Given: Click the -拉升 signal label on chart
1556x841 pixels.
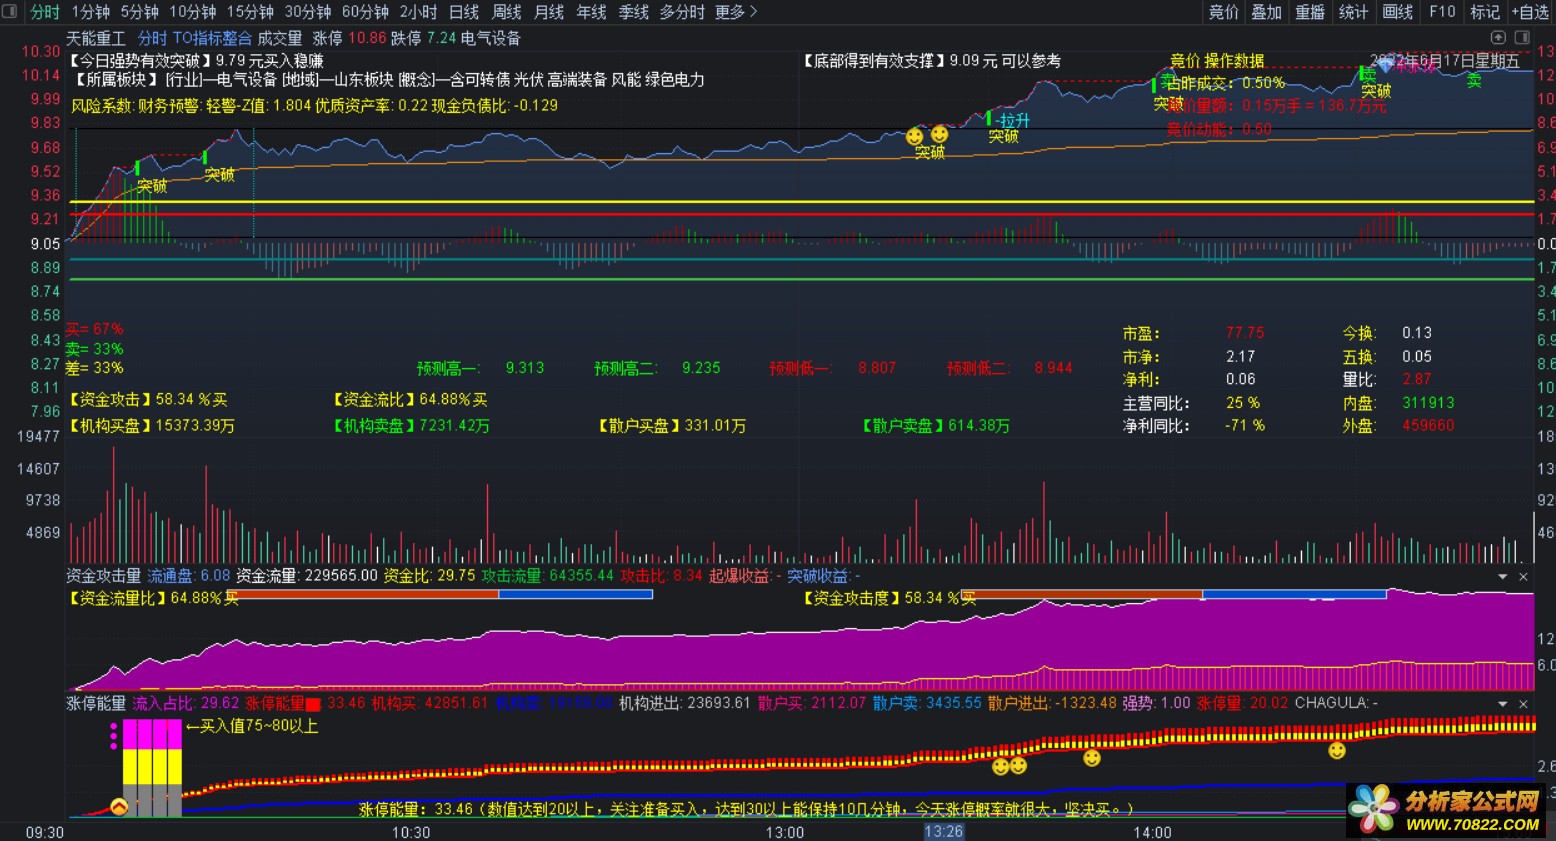Looking at the screenshot, I should tap(1011, 120).
